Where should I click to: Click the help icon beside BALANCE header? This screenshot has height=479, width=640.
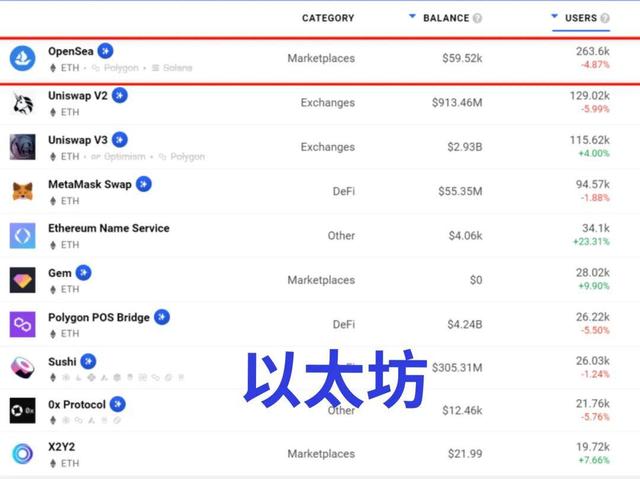coord(477,18)
